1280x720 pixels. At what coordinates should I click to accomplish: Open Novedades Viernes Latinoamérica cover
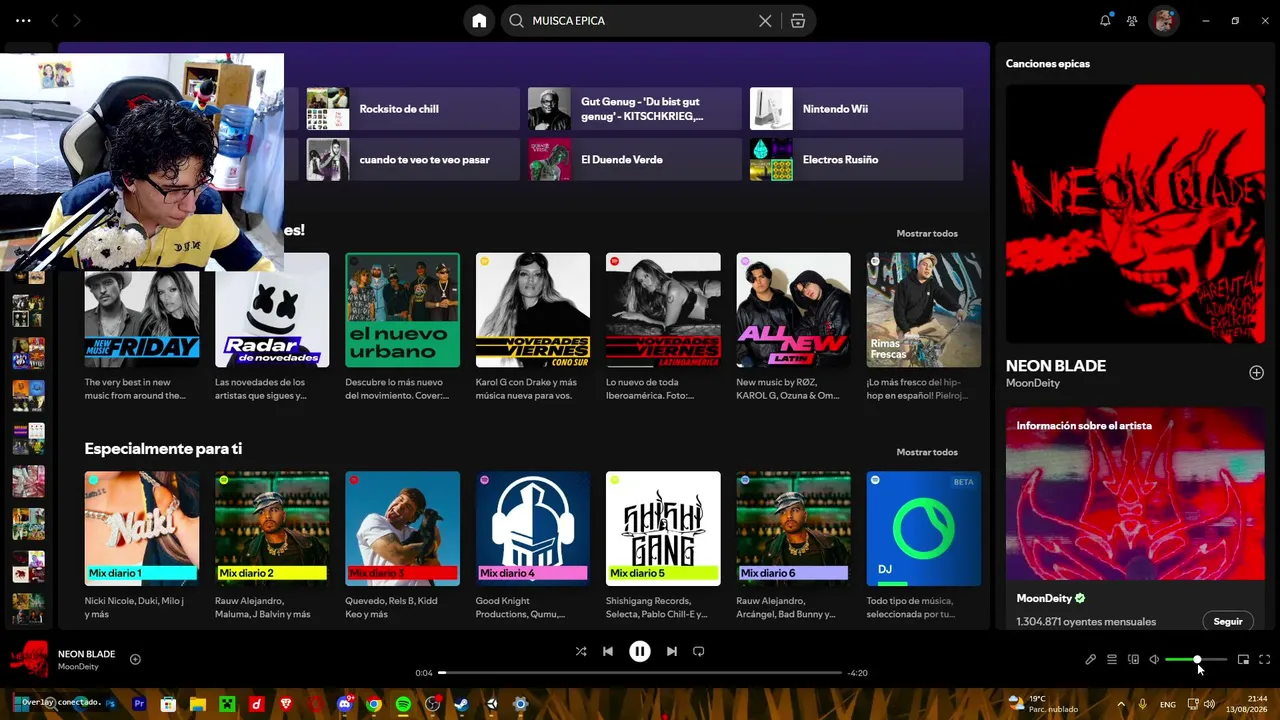663,310
